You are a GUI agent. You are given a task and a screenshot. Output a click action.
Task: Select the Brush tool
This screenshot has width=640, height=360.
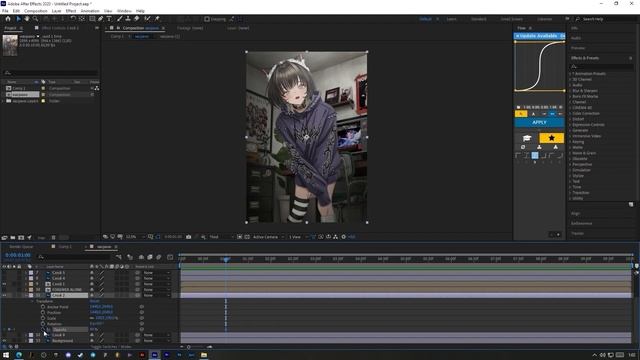coord(120,19)
